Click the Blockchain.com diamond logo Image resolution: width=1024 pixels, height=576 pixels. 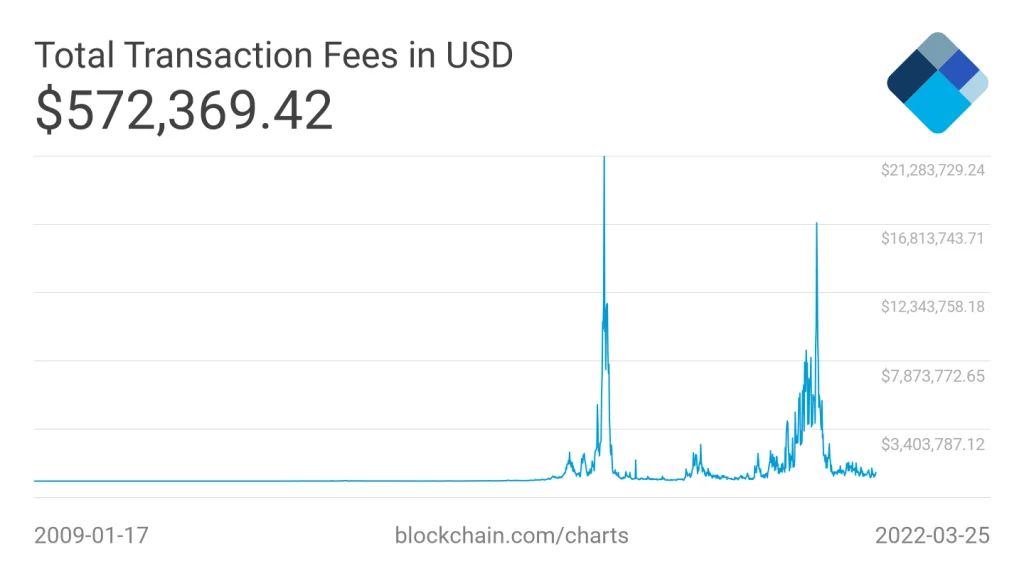pyautogui.click(x=937, y=82)
